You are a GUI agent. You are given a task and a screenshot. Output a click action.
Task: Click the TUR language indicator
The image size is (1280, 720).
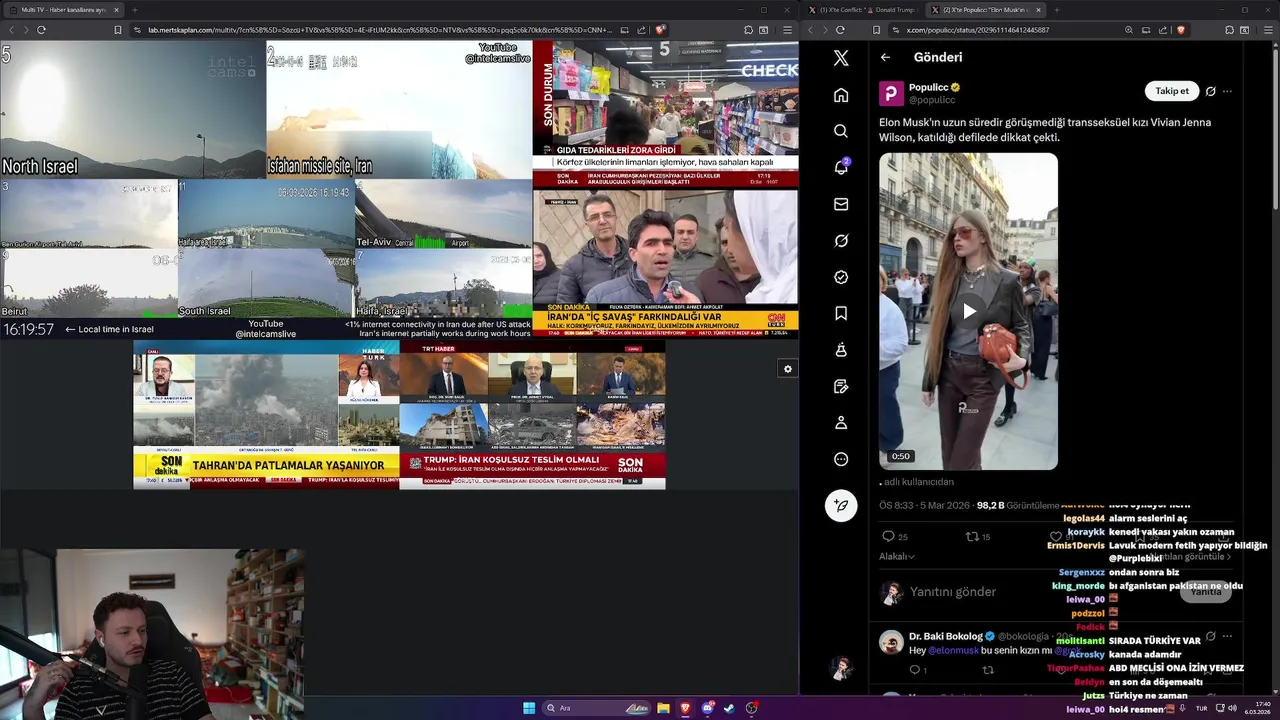click(x=1201, y=708)
